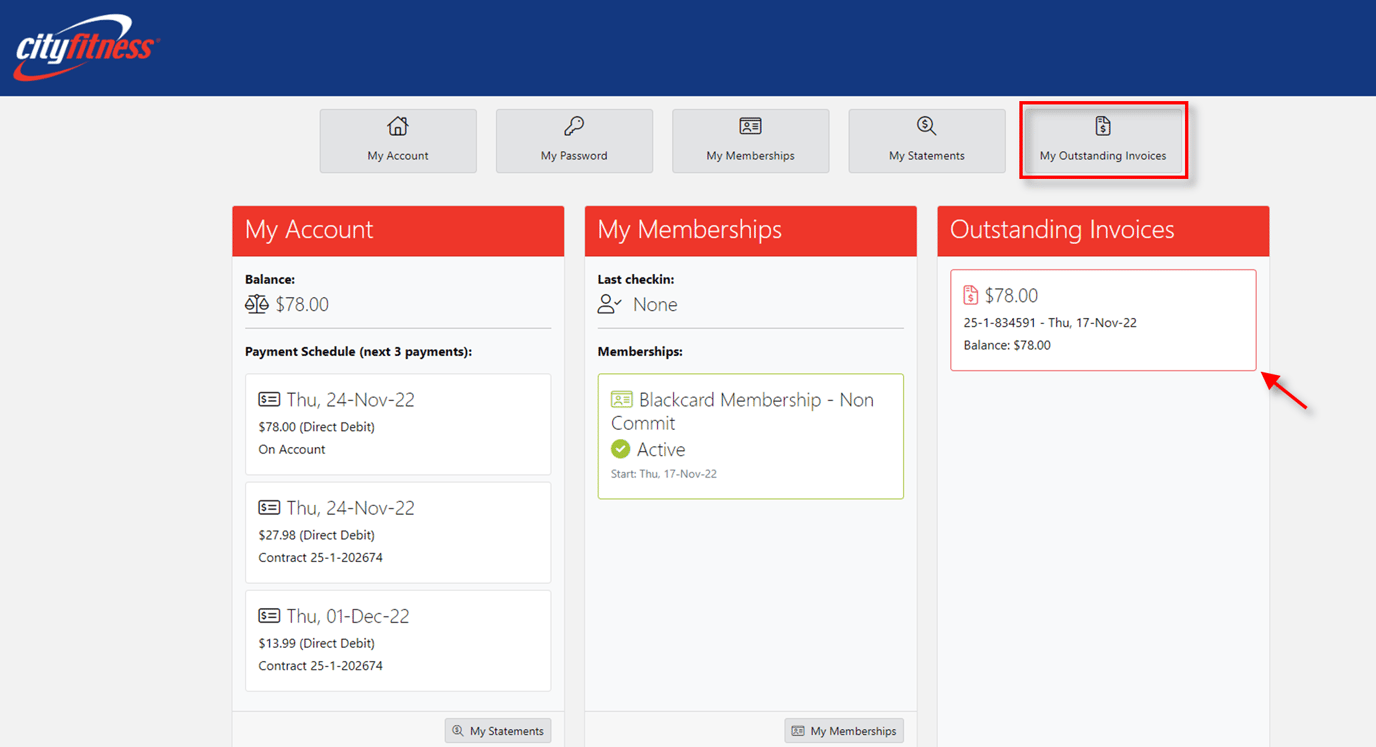Click the balance scale icon beside $78.00
The image size is (1376, 747).
point(257,304)
